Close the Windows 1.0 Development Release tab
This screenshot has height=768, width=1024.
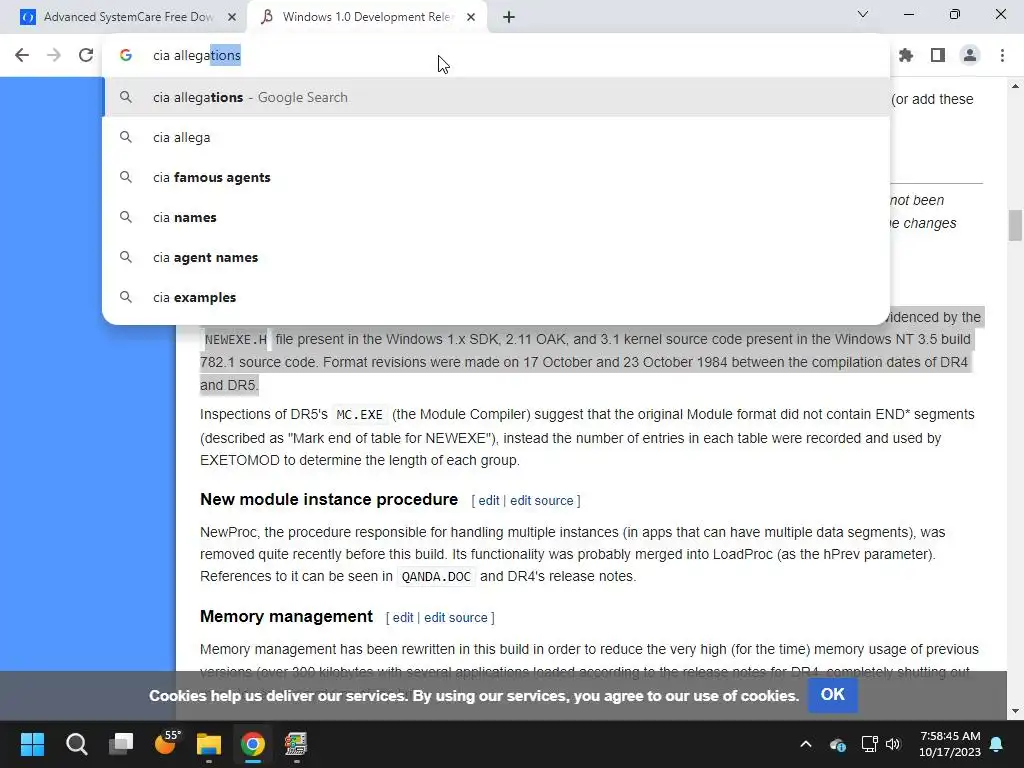coord(471,17)
